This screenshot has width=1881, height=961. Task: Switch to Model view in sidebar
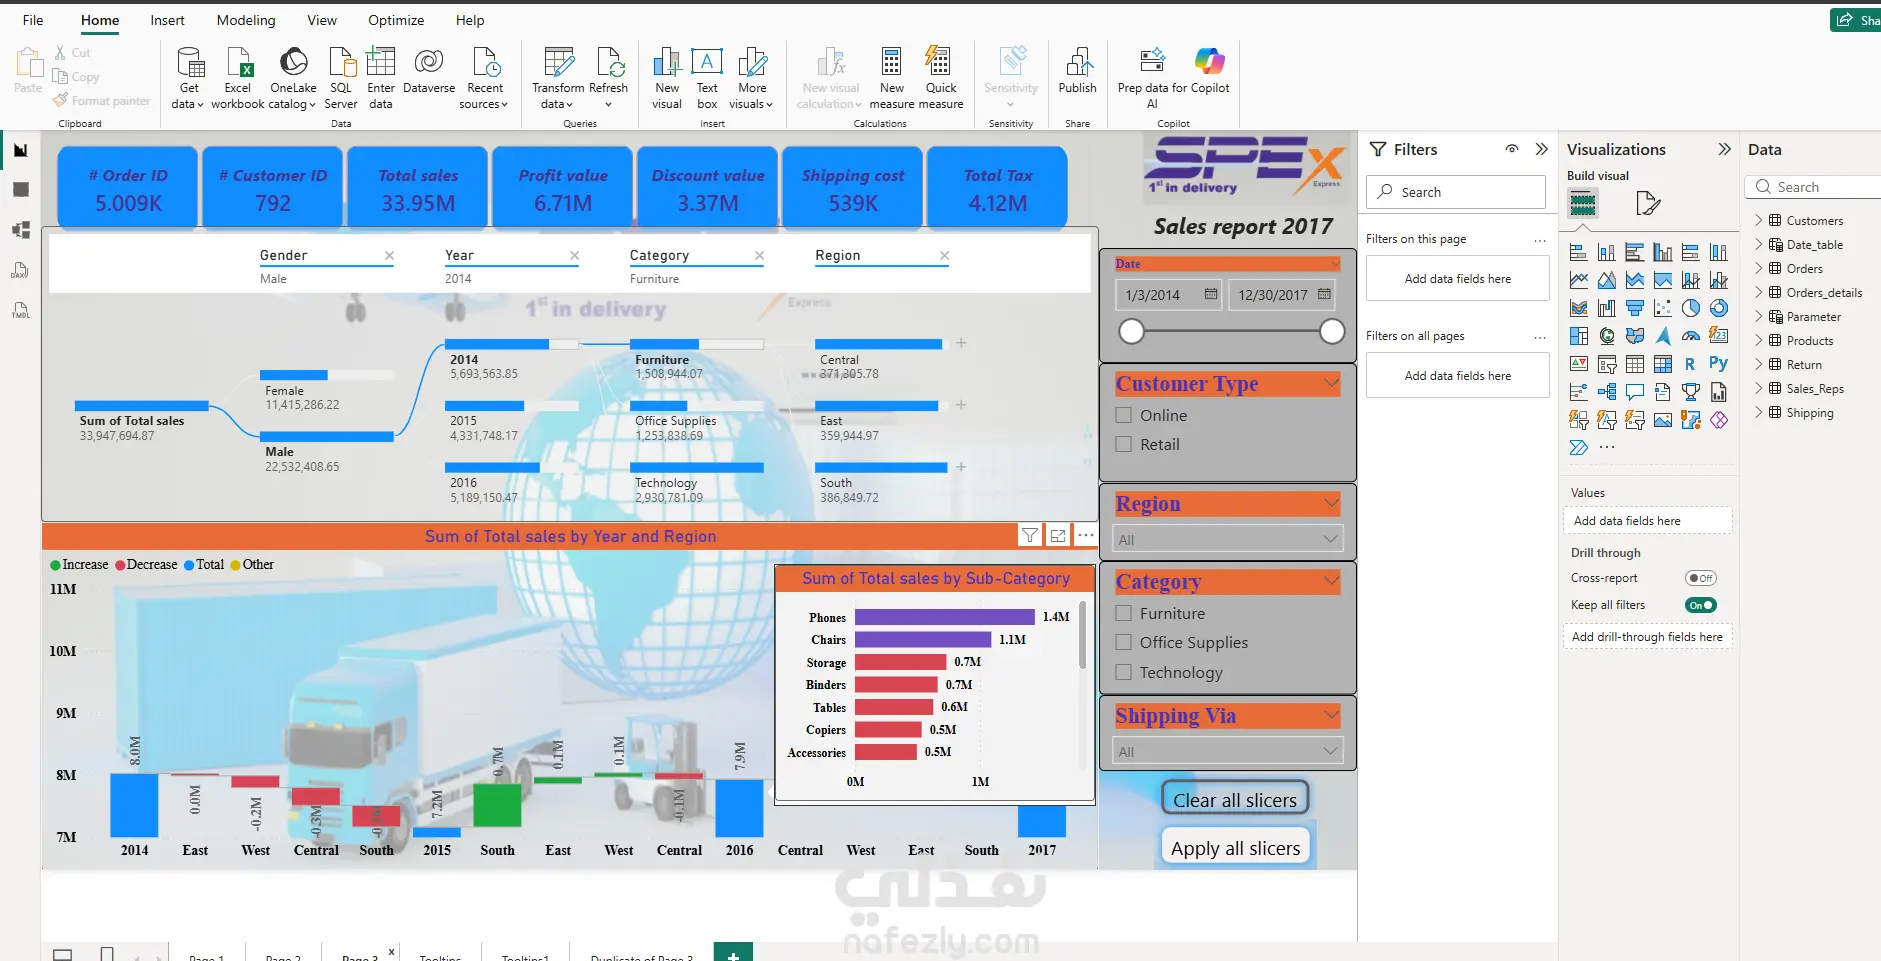21,230
